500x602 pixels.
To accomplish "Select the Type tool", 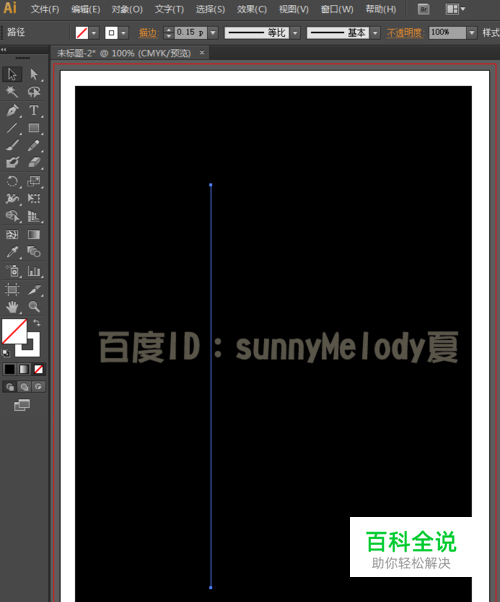I will coord(34,110).
